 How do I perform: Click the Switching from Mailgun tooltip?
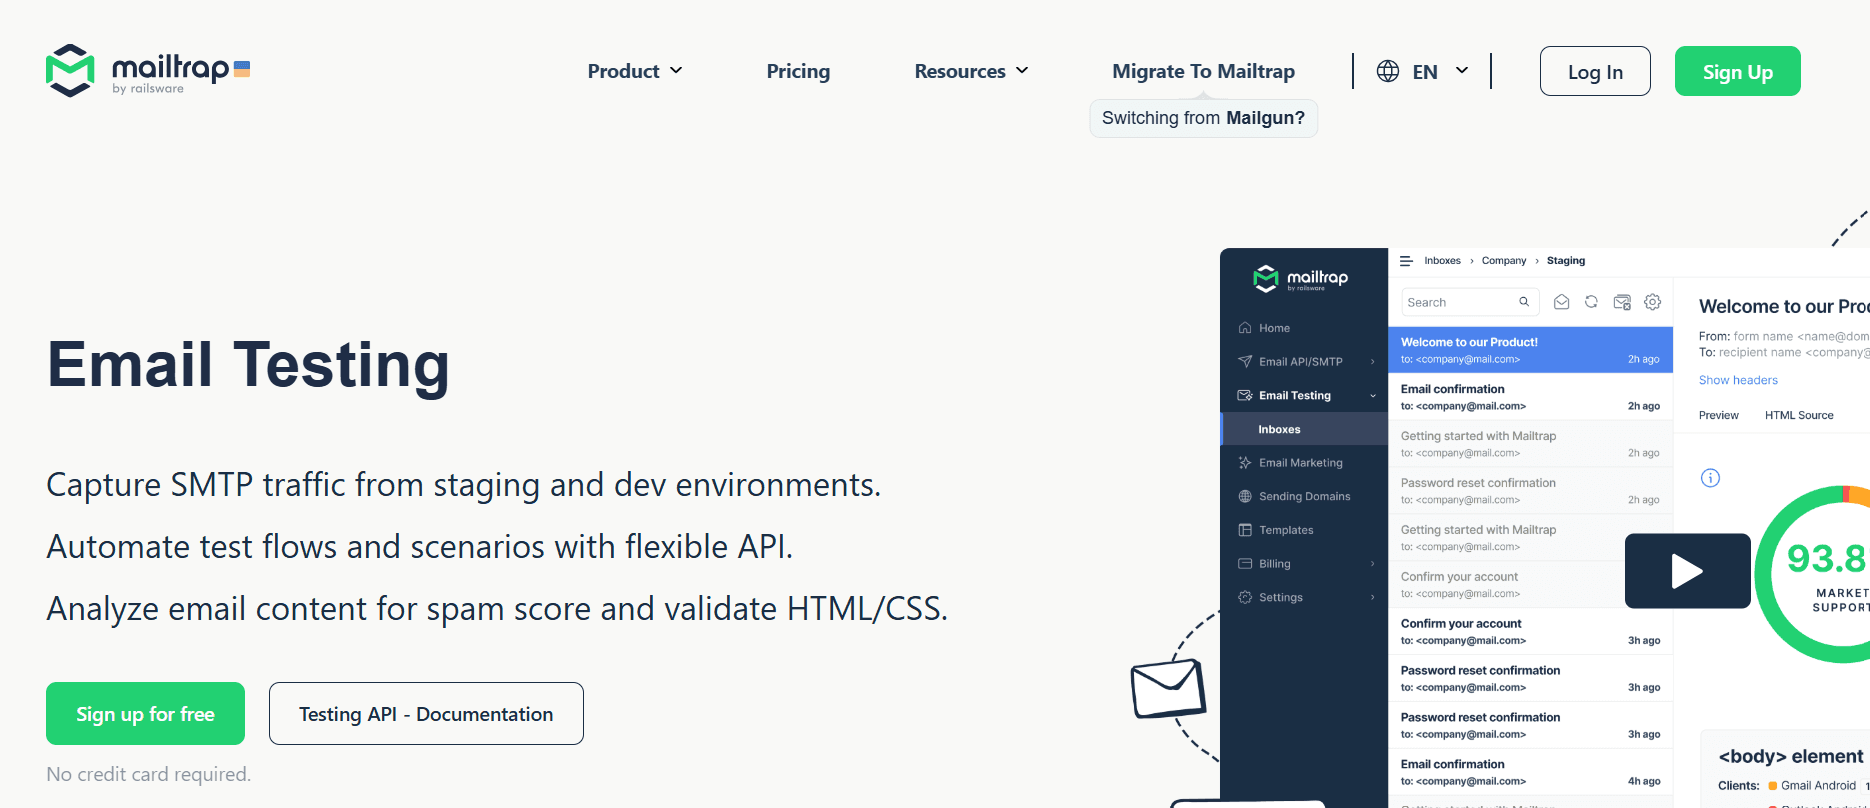tap(1203, 118)
